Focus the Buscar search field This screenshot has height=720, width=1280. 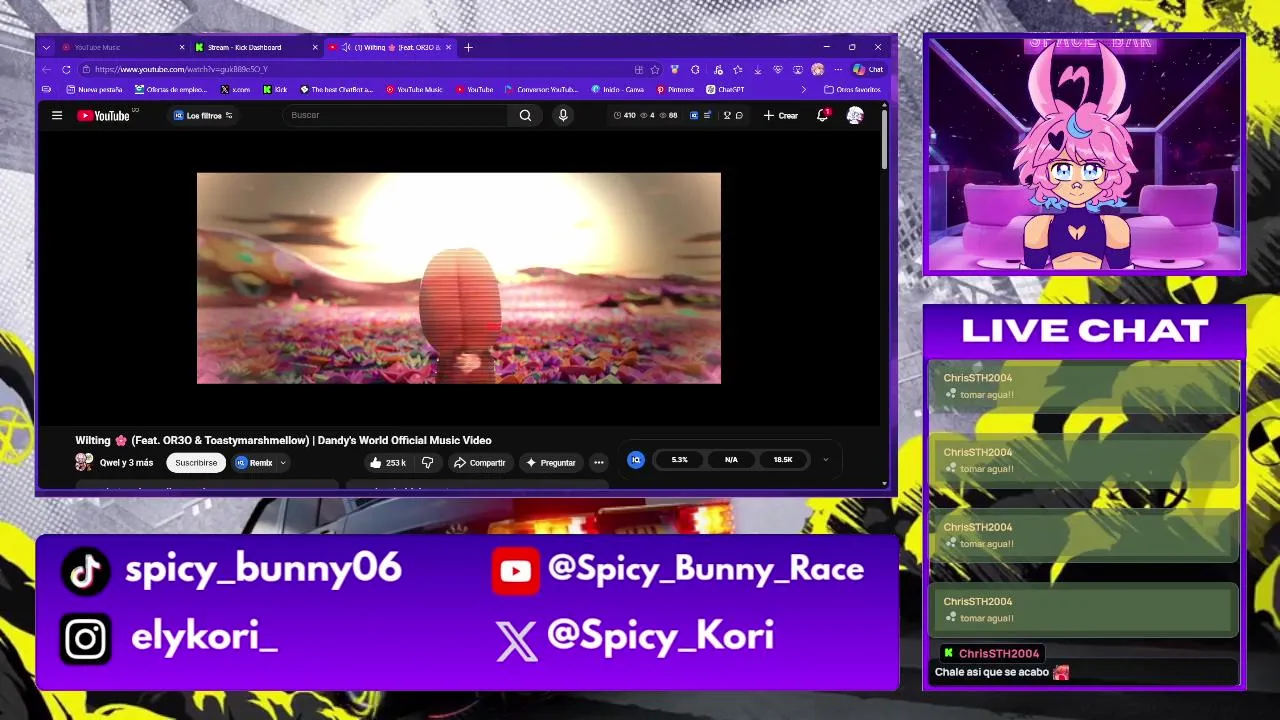click(397, 115)
